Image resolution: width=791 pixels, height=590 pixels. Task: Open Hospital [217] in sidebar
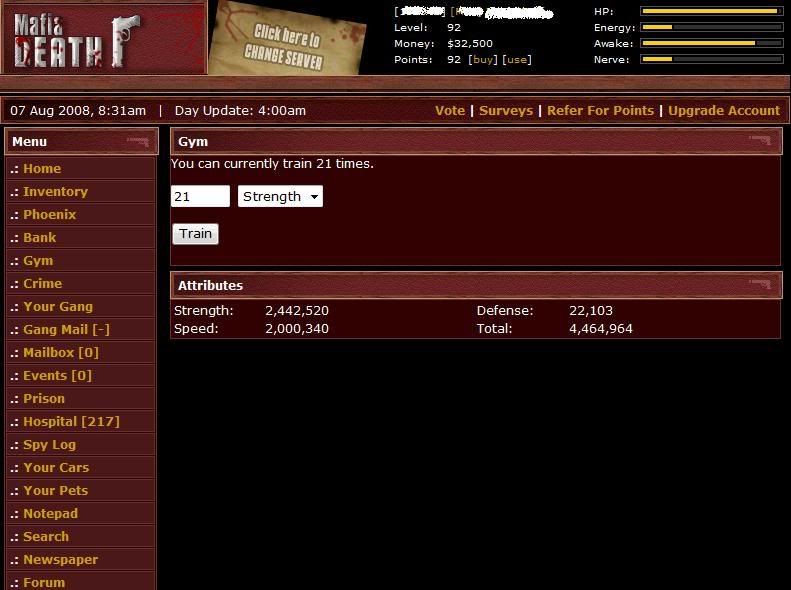click(71, 422)
